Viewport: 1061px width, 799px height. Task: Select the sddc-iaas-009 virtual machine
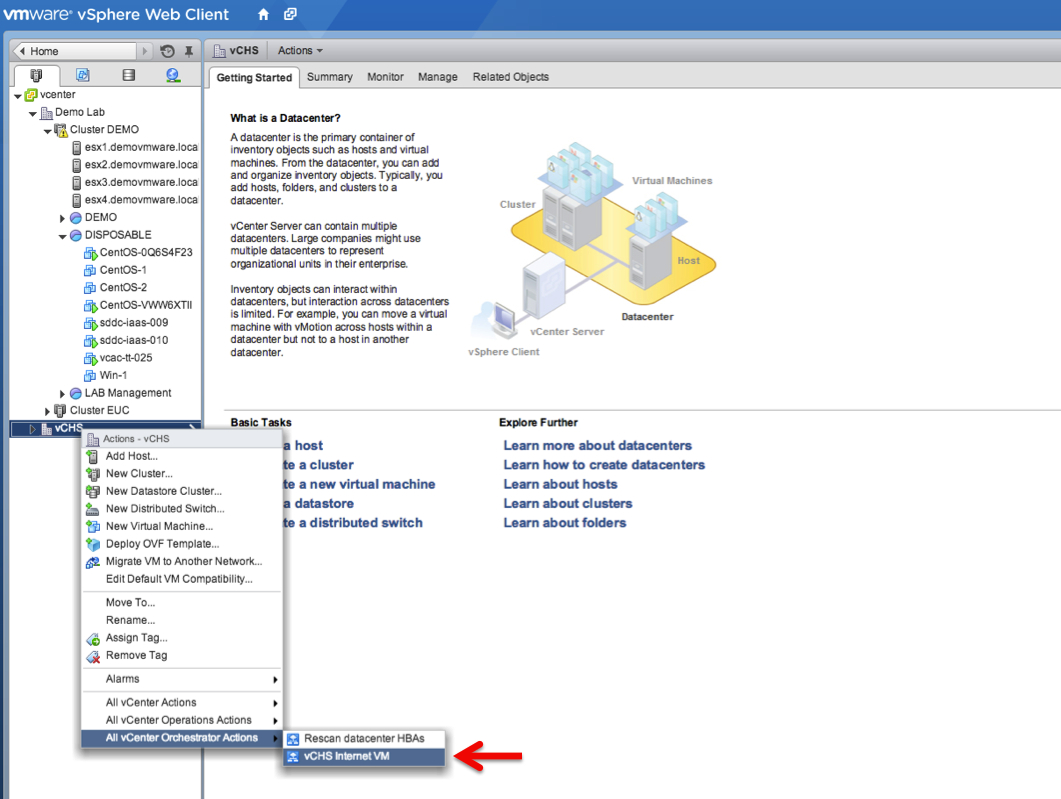134,323
